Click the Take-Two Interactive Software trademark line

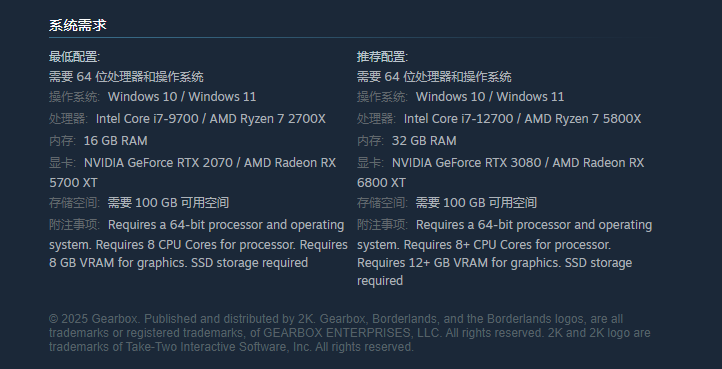coord(231,347)
